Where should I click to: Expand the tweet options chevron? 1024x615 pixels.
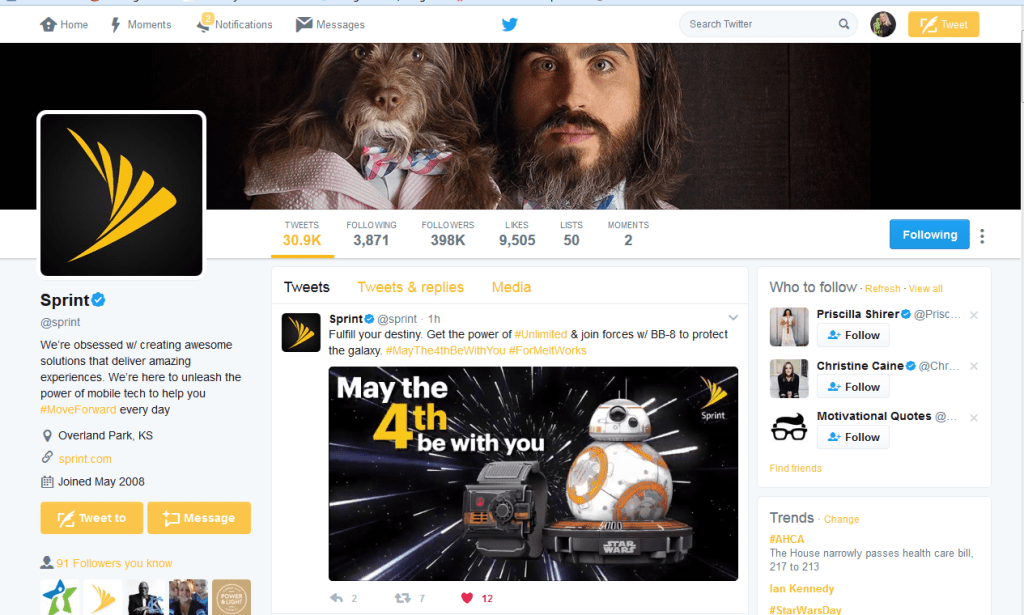pos(733,318)
